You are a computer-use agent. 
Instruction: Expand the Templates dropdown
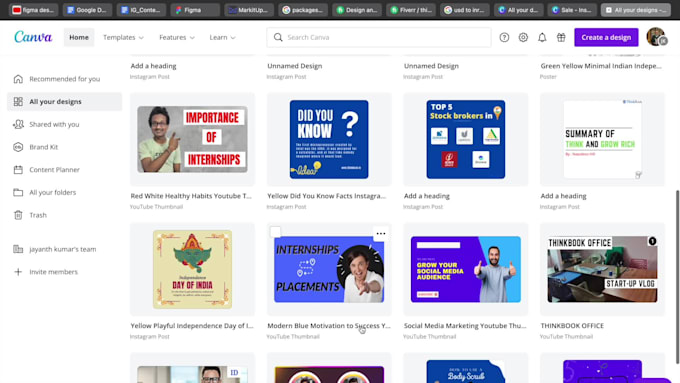click(x=123, y=37)
